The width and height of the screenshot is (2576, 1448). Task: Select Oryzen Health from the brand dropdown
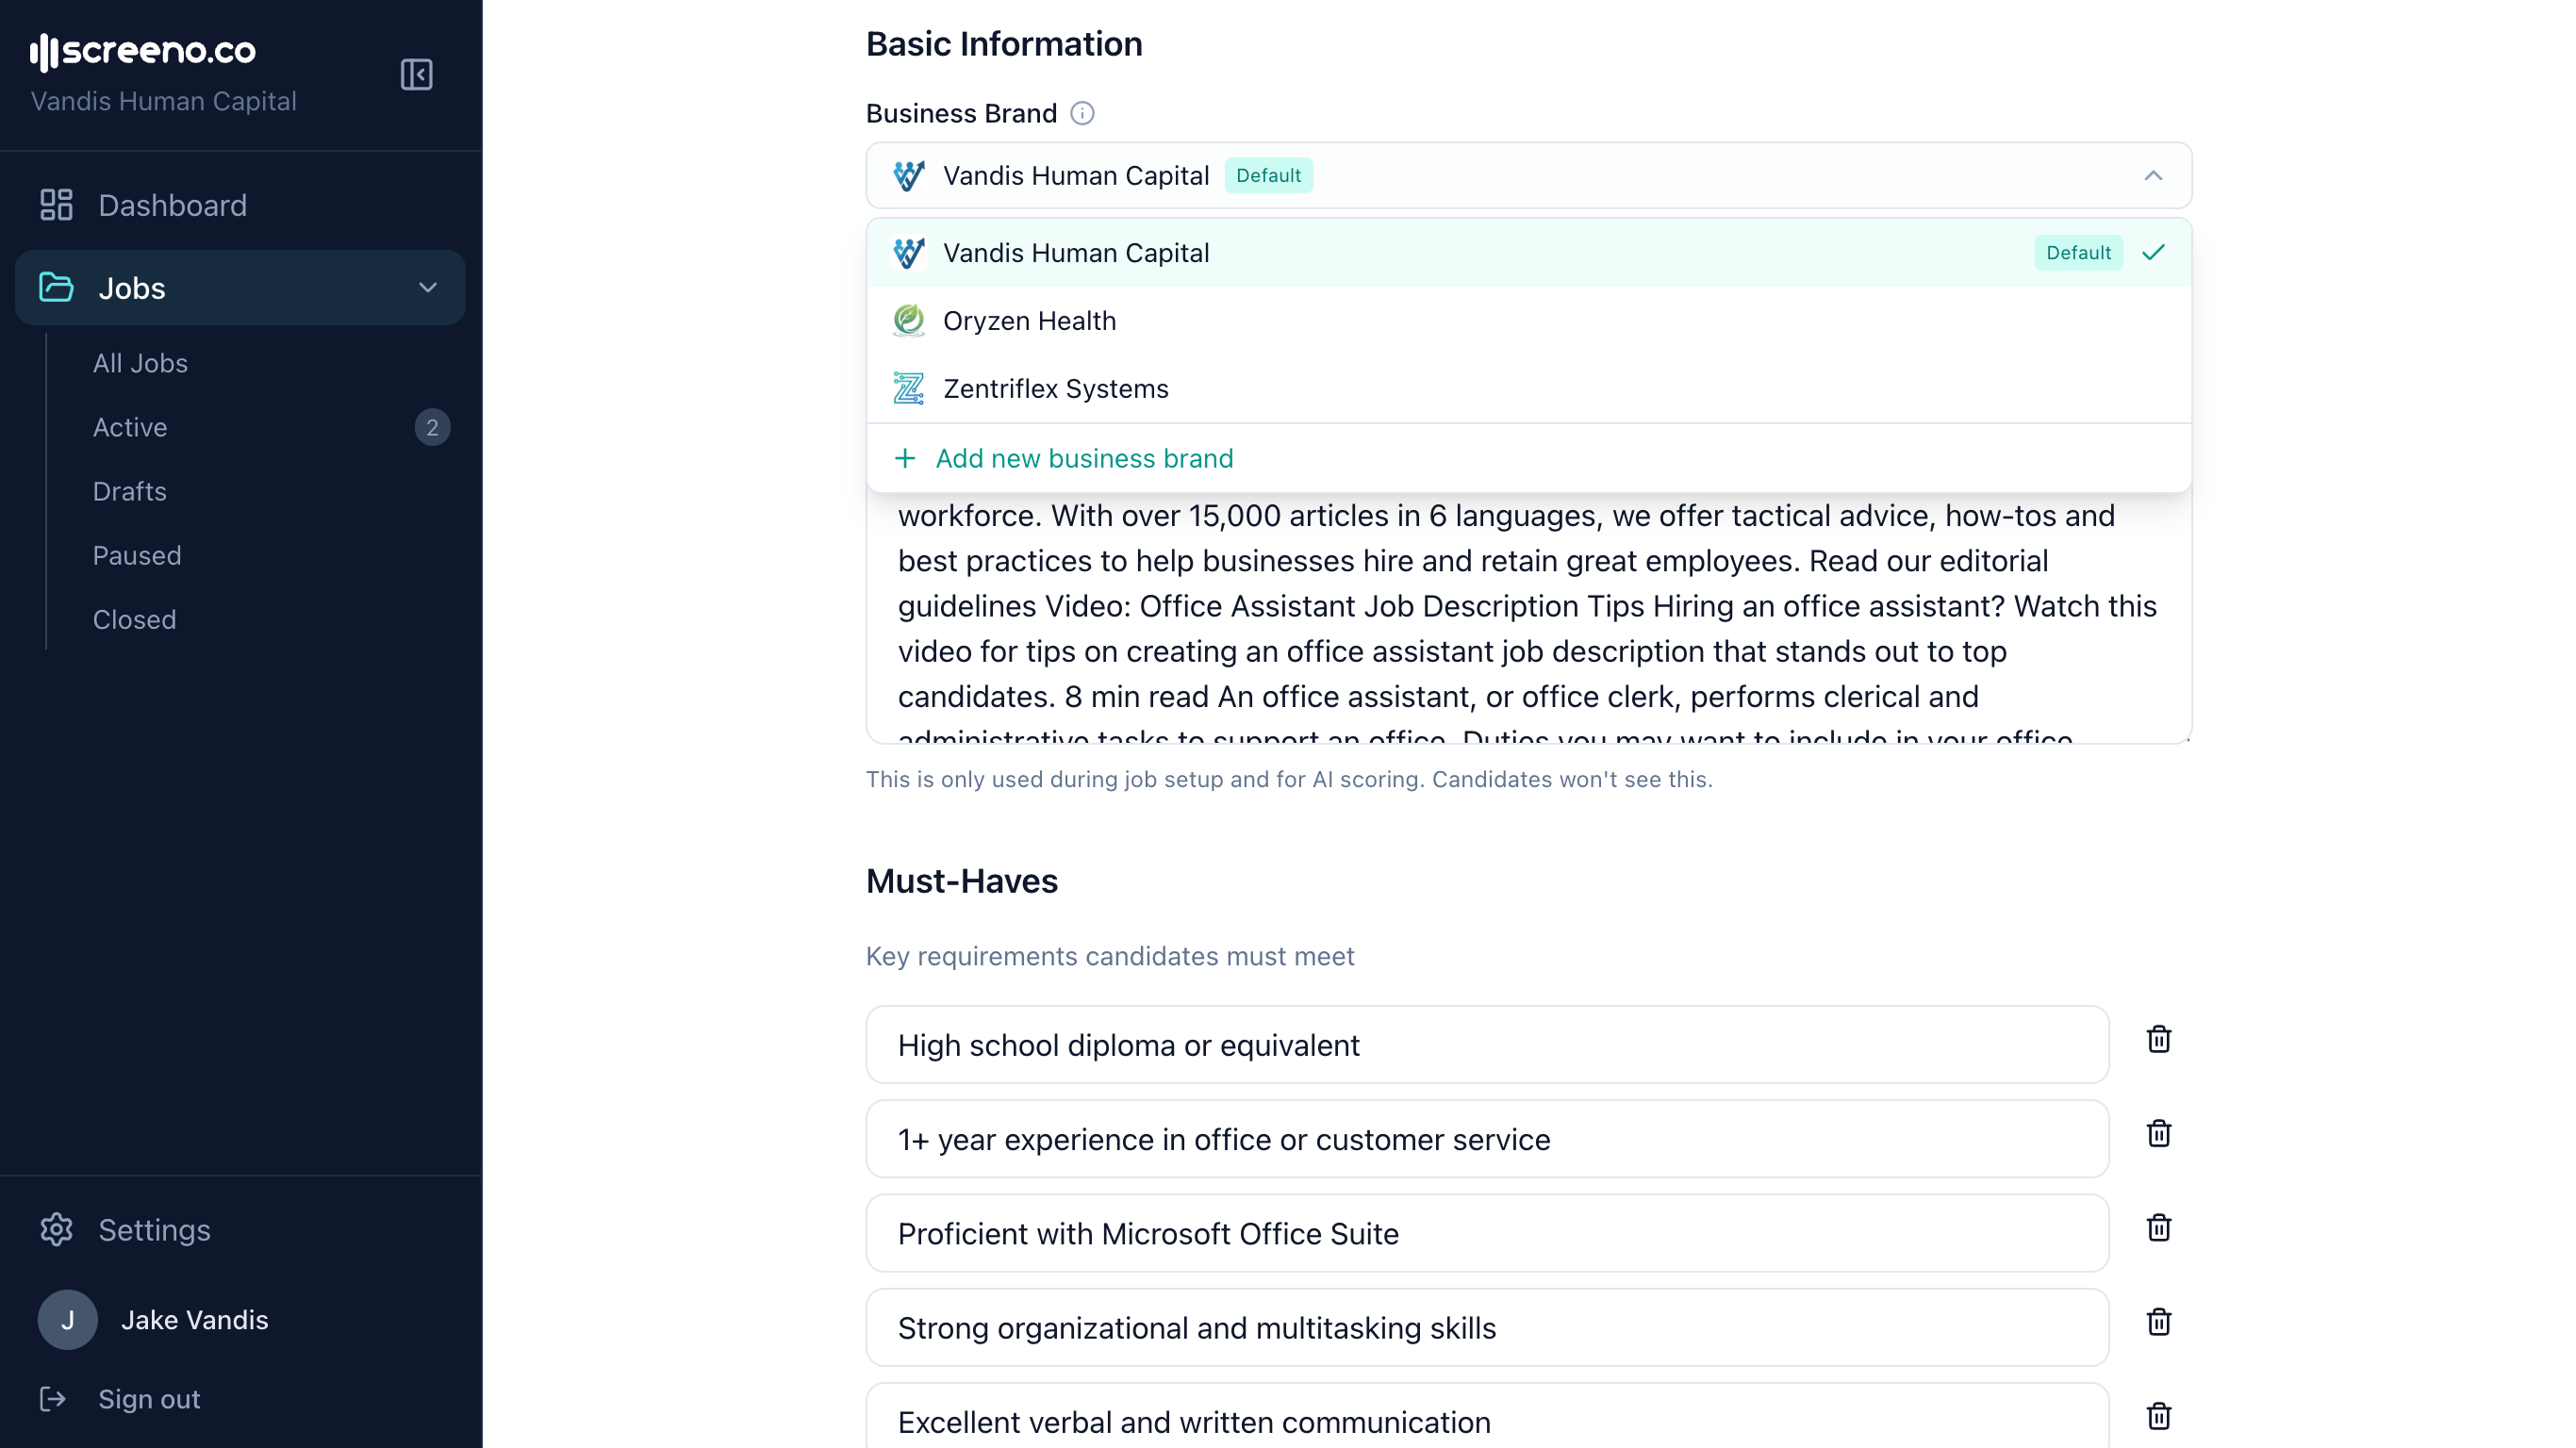click(x=1030, y=320)
